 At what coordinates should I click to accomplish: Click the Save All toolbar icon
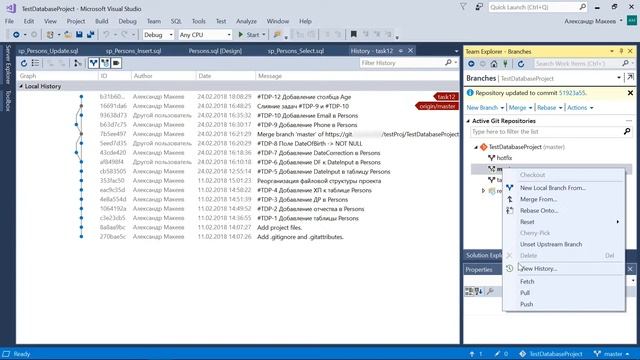point(90,35)
